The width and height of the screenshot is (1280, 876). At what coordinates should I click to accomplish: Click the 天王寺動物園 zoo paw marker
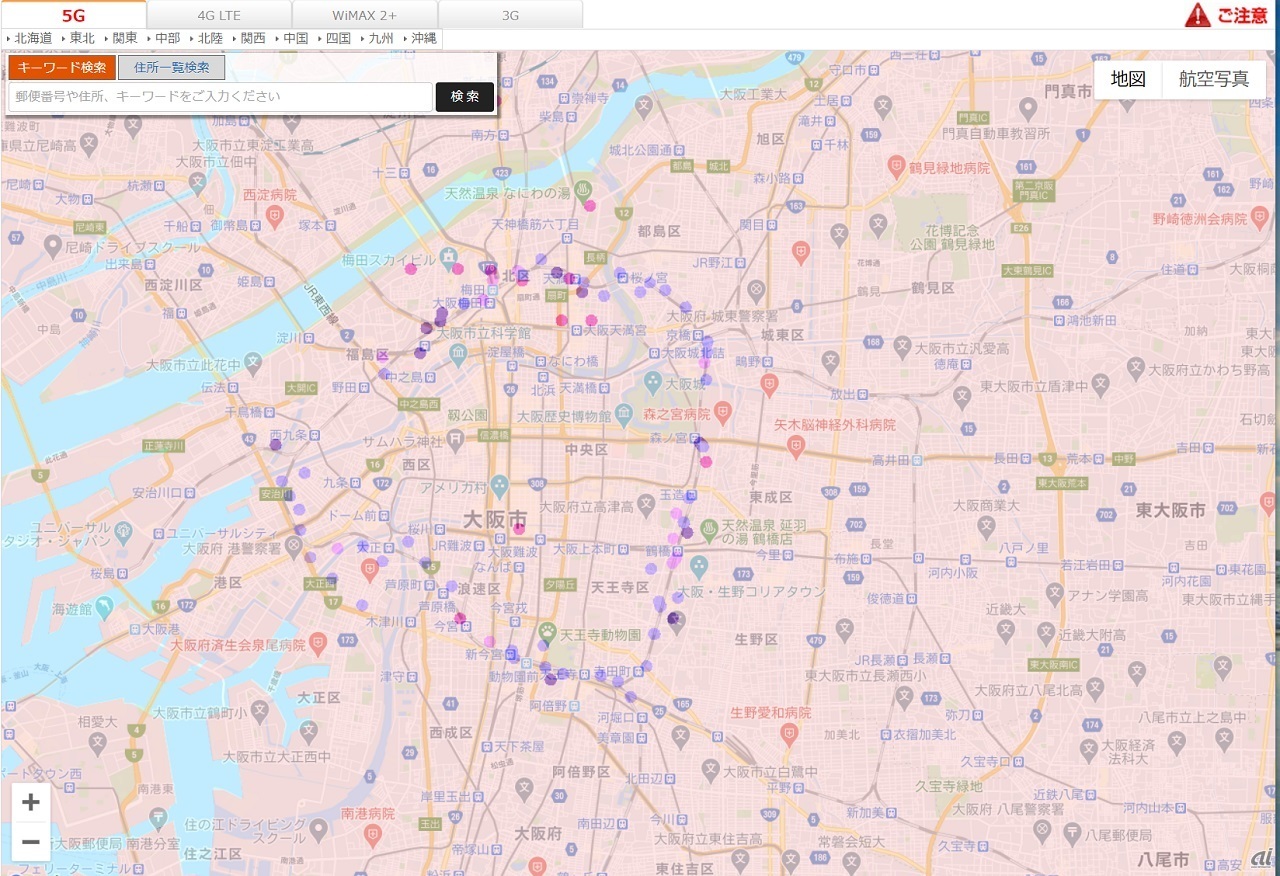pyautogui.click(x=547, y=631)
